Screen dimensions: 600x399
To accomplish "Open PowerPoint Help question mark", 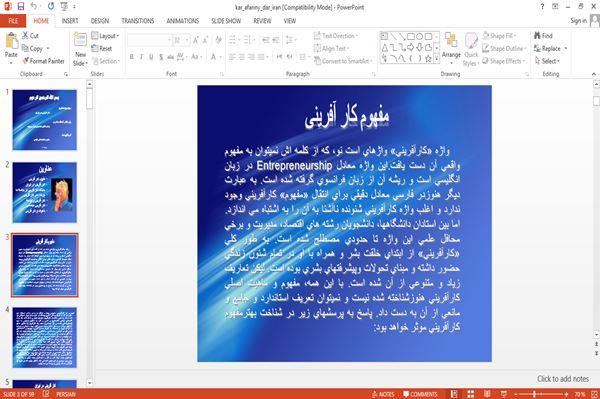I will click(542, 7).
